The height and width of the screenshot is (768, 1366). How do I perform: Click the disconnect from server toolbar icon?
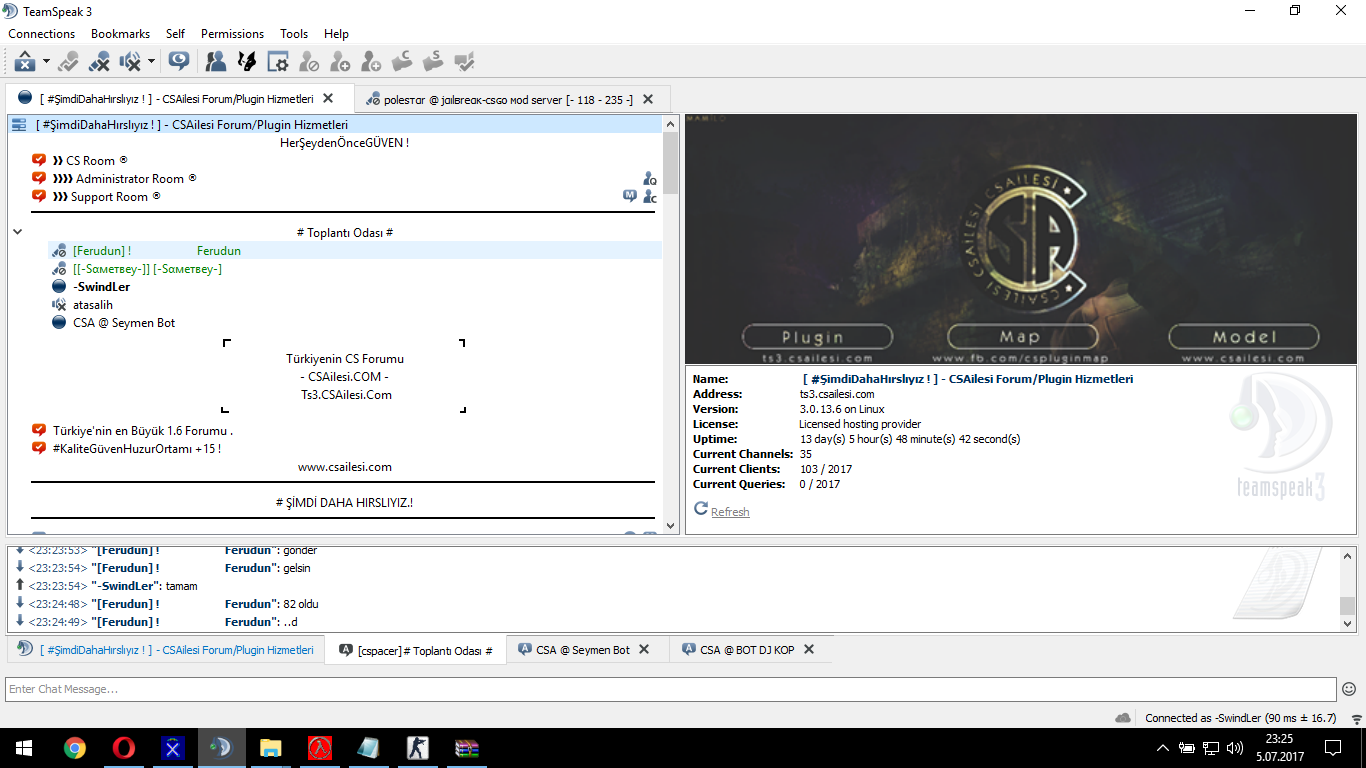[26, 62]
